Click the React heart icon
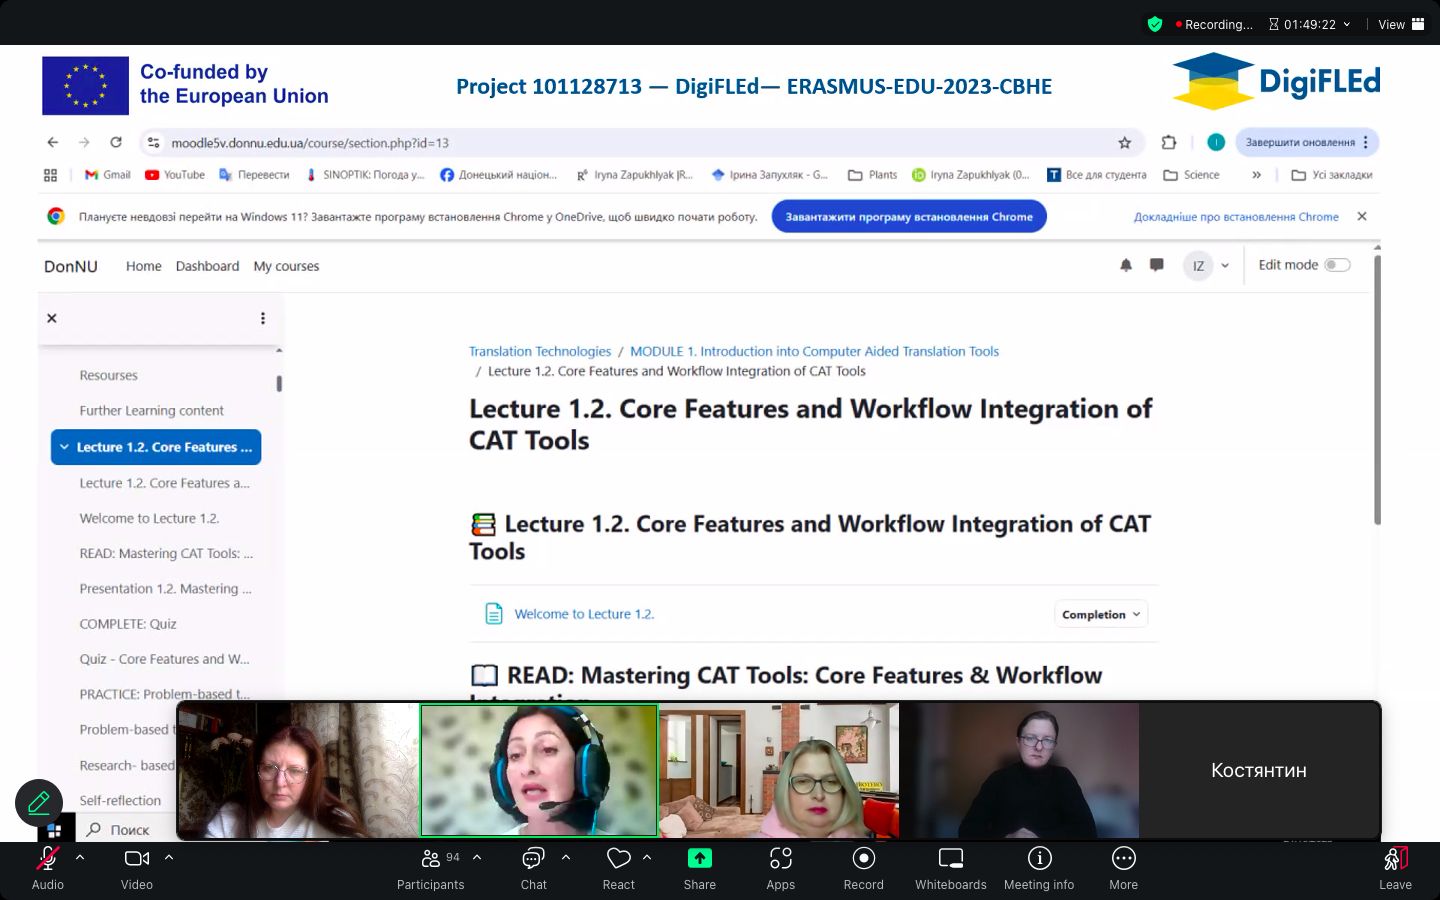This screenshot has width=1440, height=900. 618,860
